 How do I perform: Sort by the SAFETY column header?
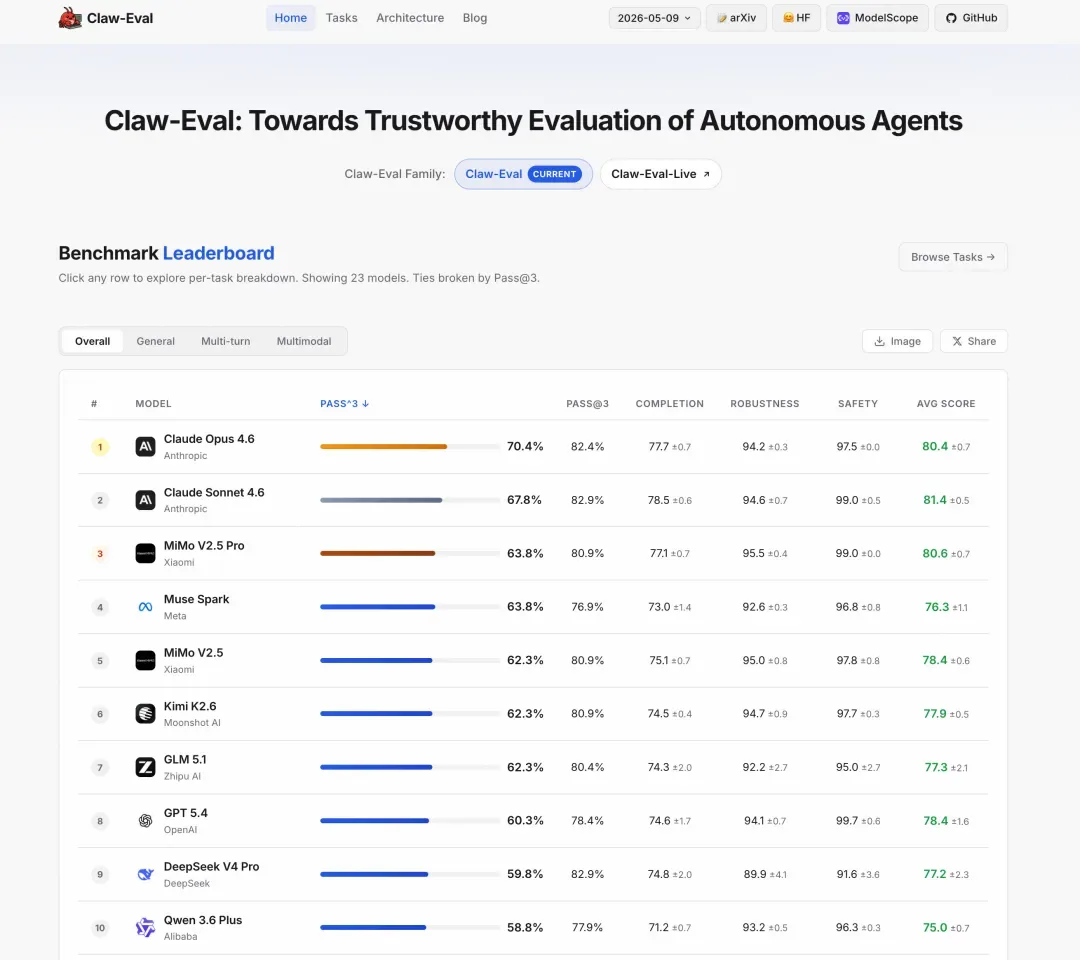[x=858, y=404]
